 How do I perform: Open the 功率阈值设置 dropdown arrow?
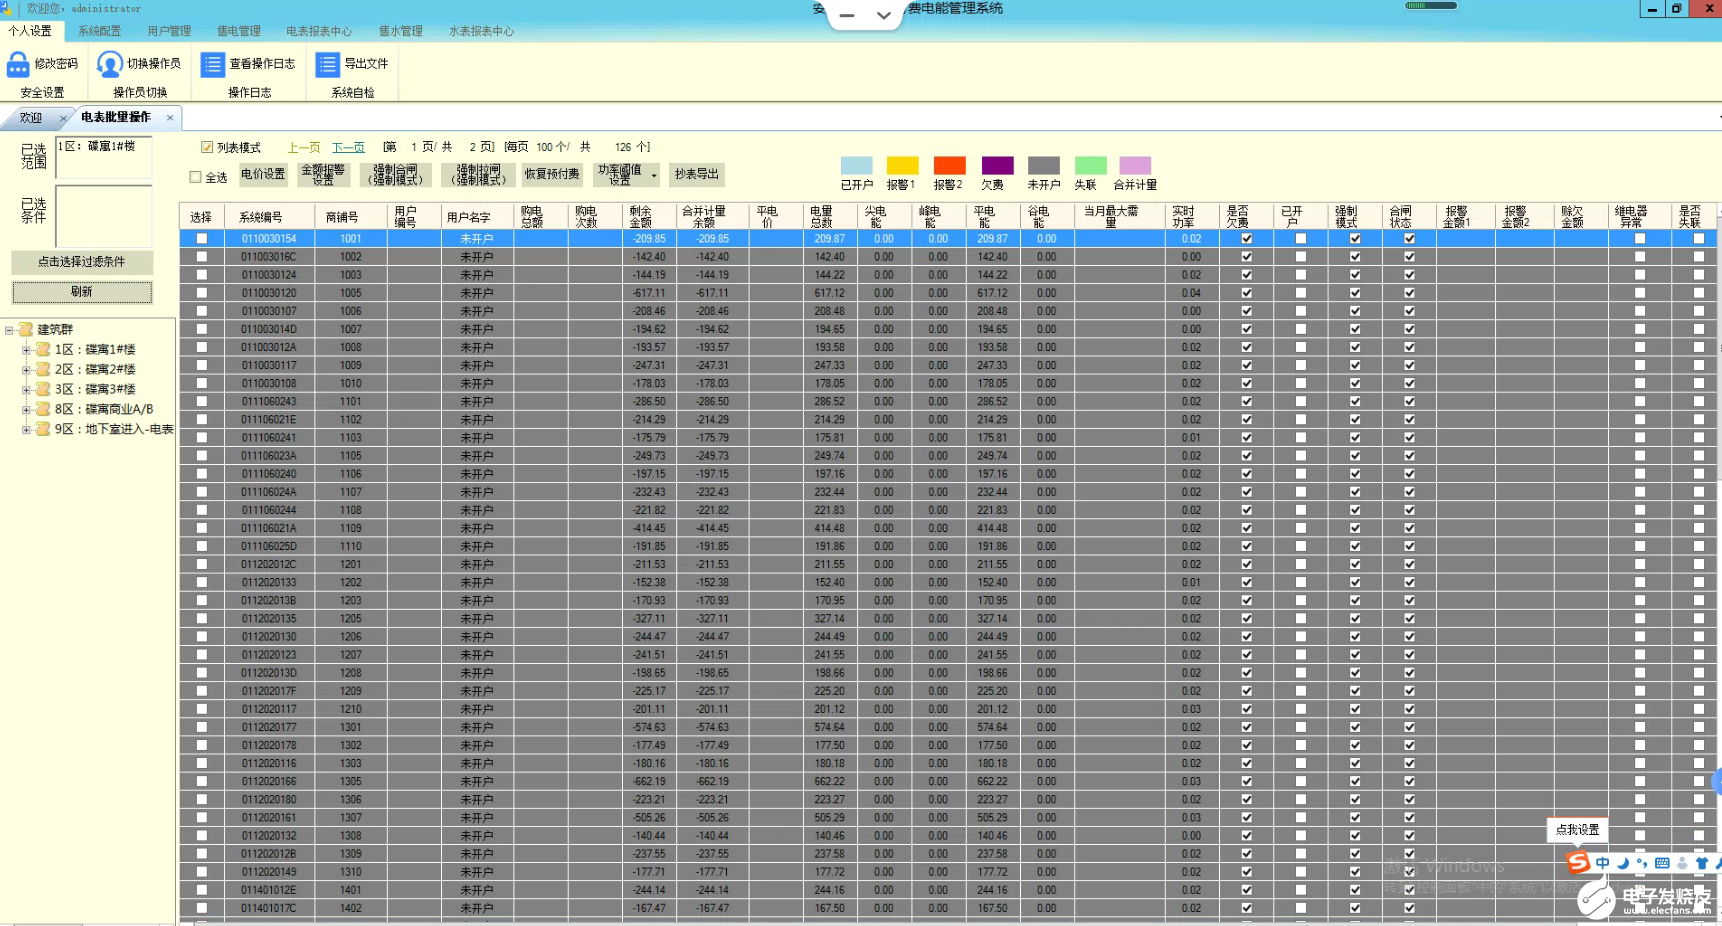(653, 175)
